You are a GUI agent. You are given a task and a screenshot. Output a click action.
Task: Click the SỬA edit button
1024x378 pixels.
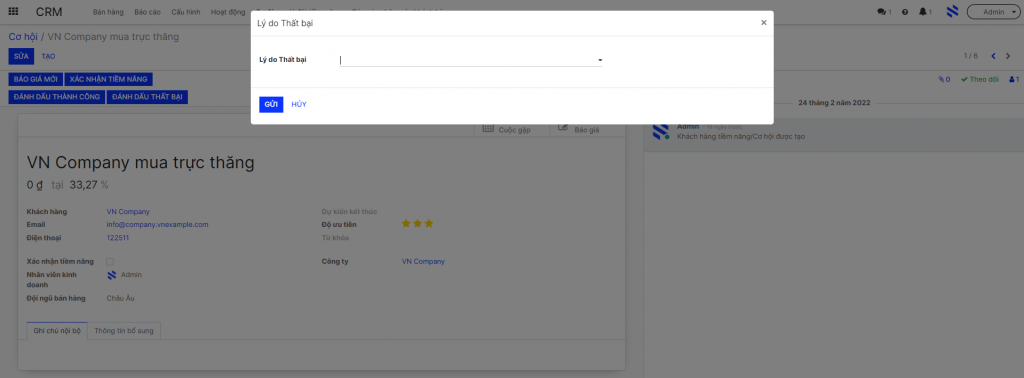pyautogui.click(x=21, y=56)
